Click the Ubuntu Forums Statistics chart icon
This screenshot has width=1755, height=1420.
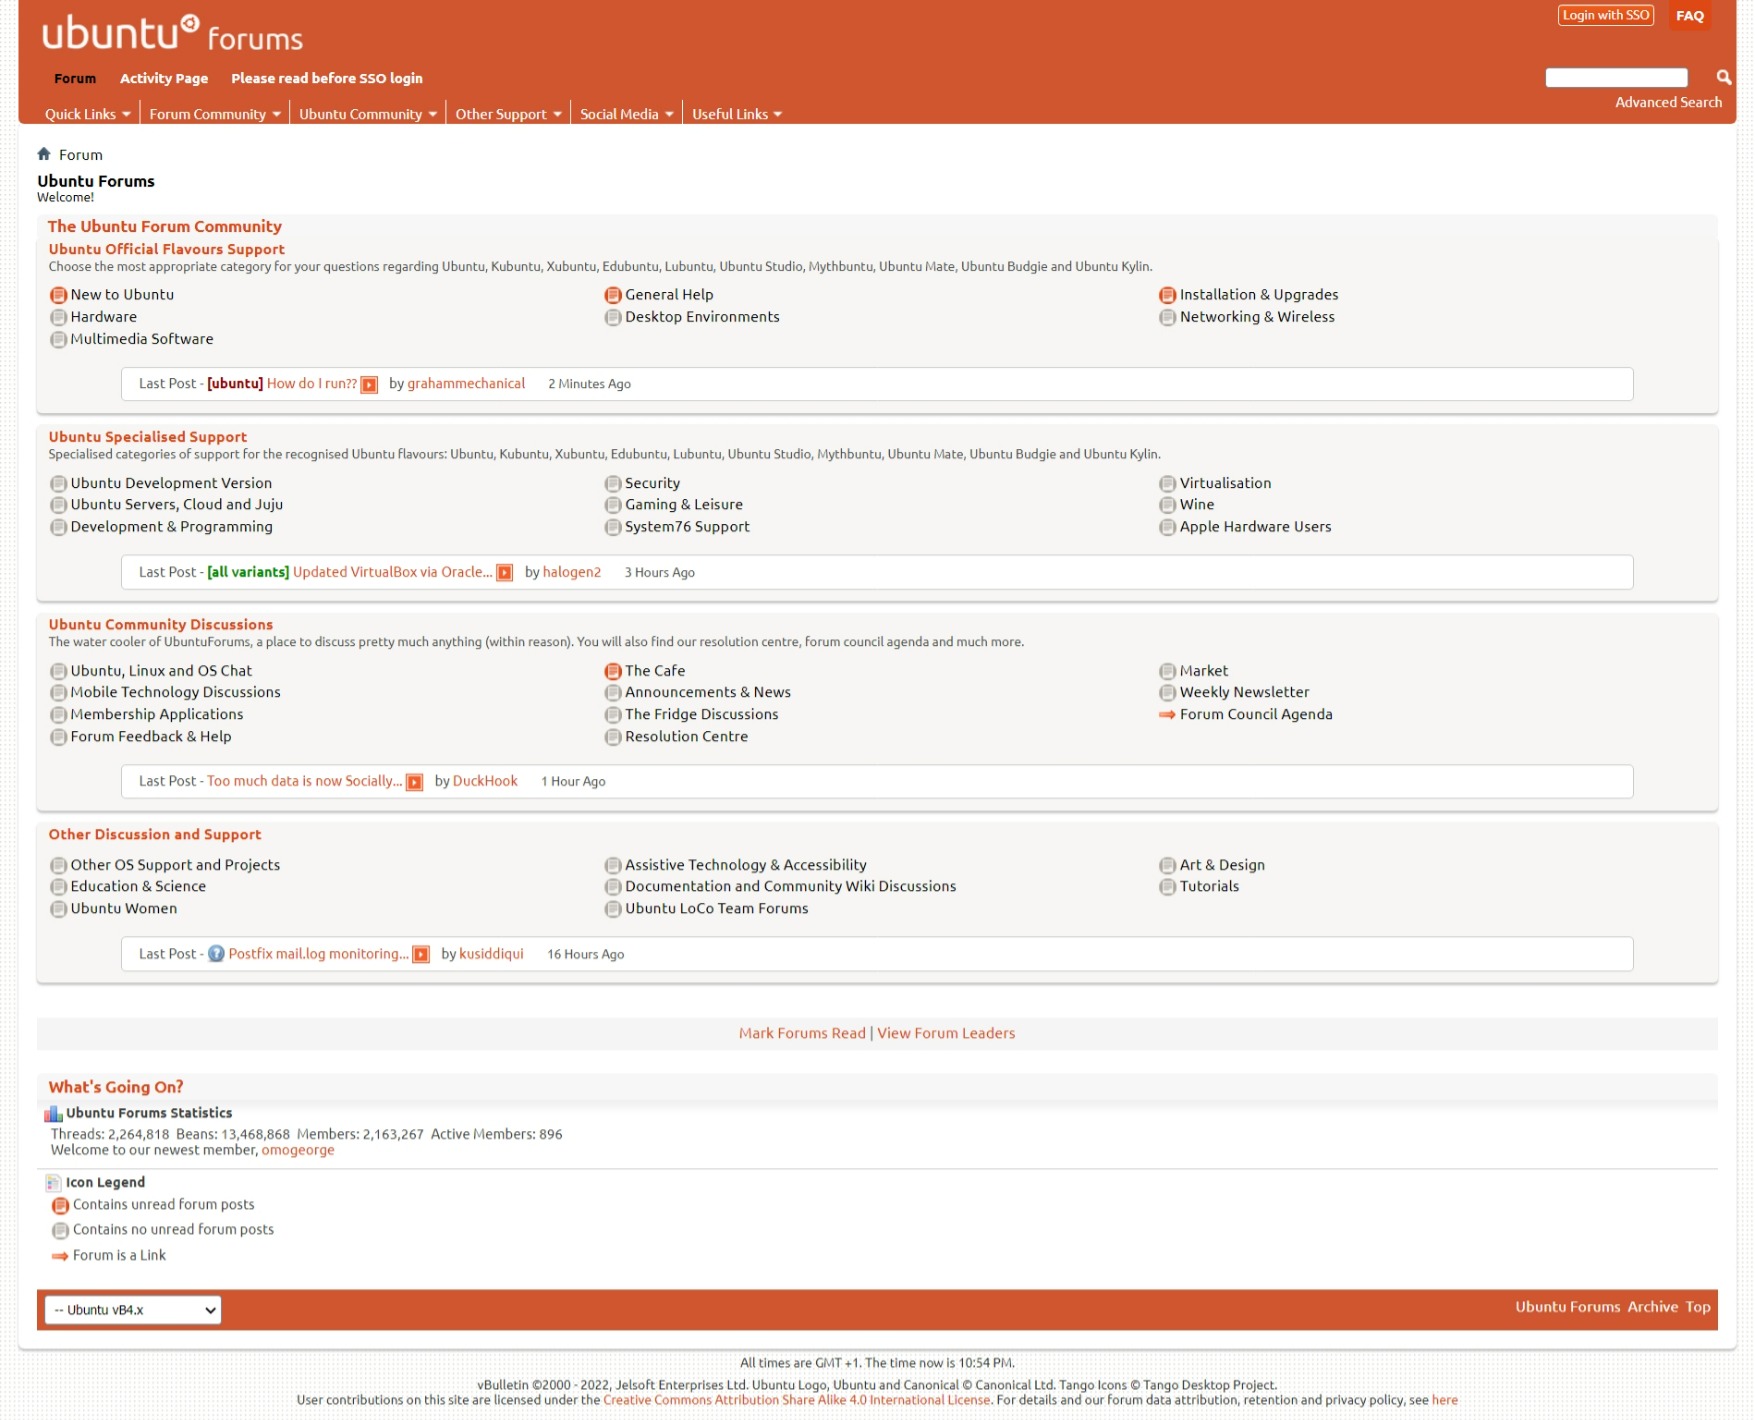(x=53, y=1114)
